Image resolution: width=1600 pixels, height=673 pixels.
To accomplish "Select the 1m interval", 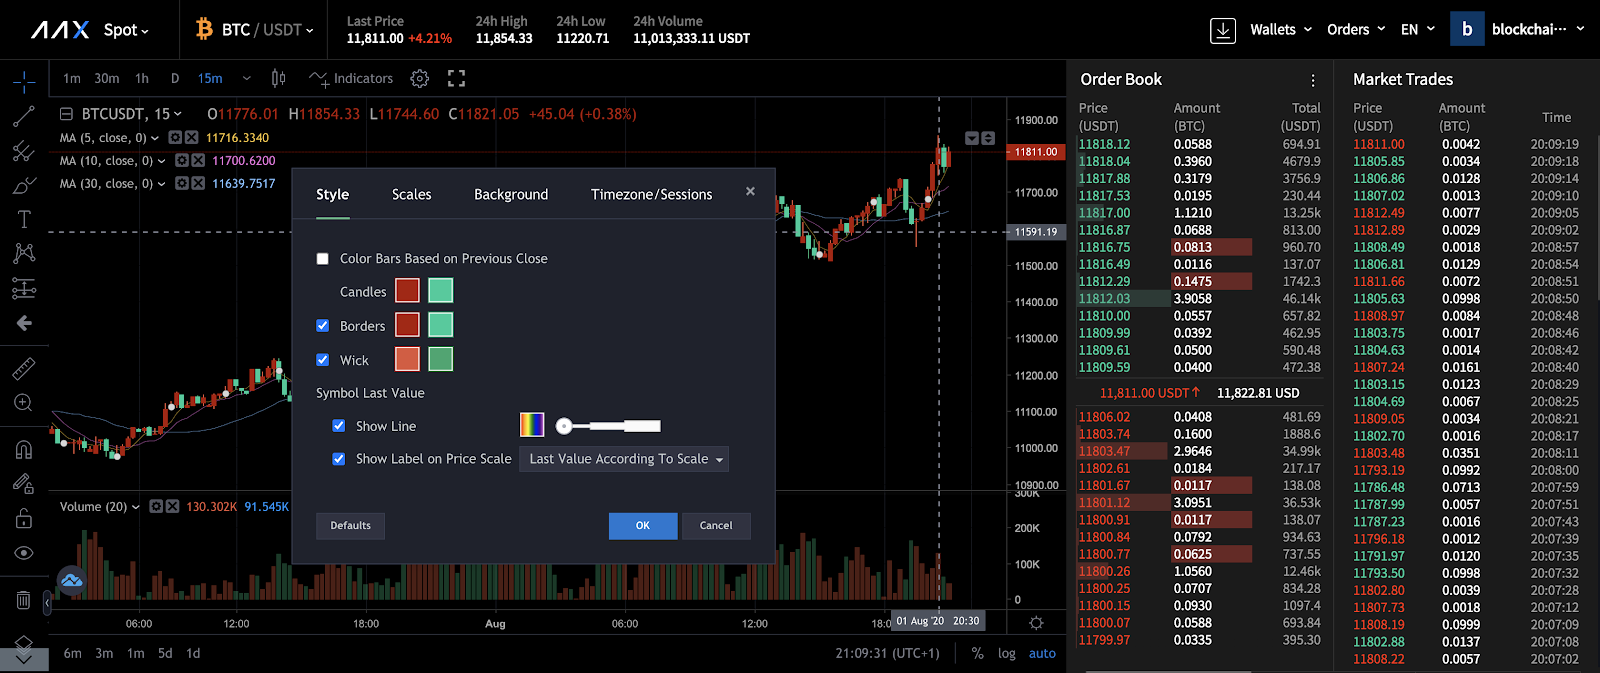I will 72,78.
